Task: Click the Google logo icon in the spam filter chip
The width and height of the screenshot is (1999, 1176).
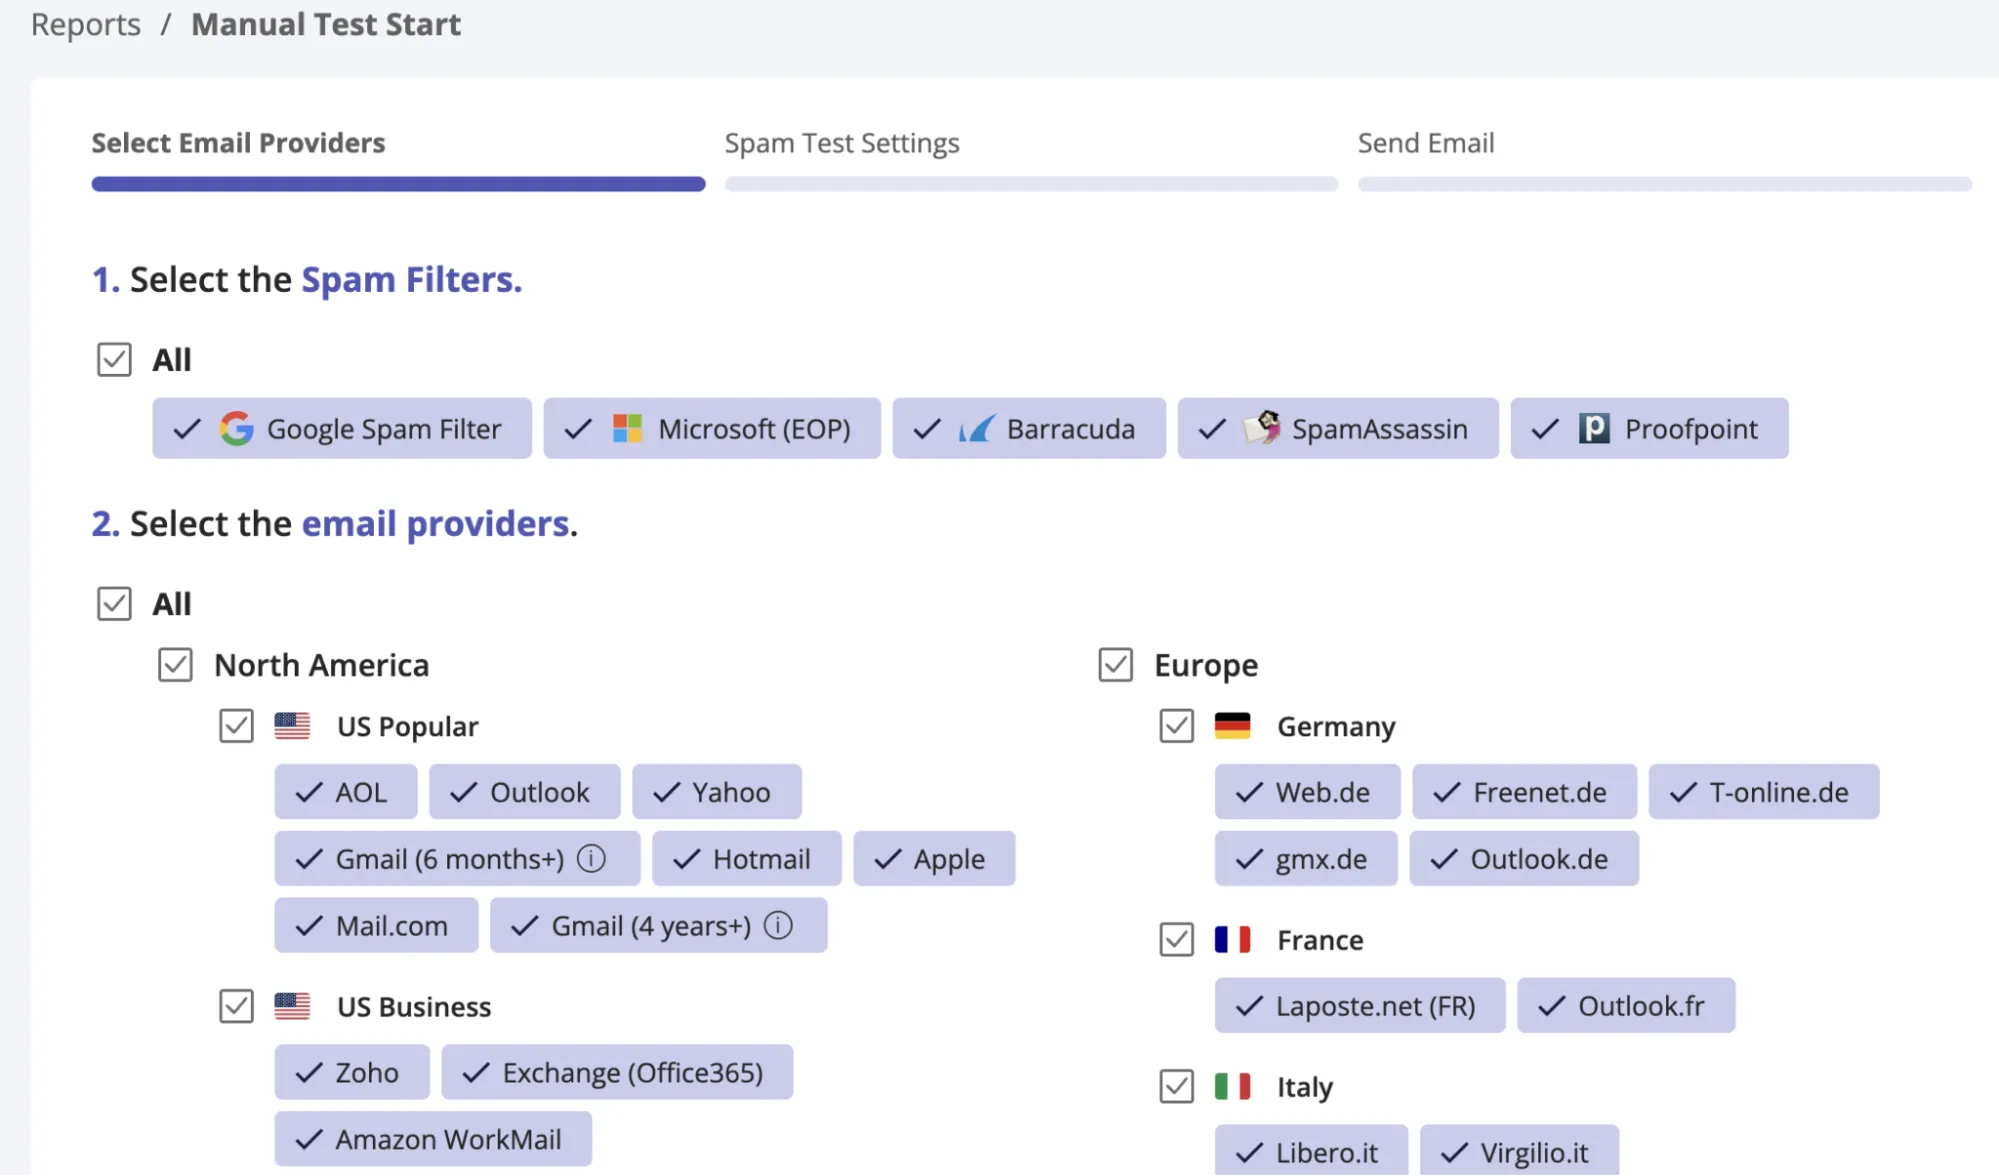Action: 237,429
